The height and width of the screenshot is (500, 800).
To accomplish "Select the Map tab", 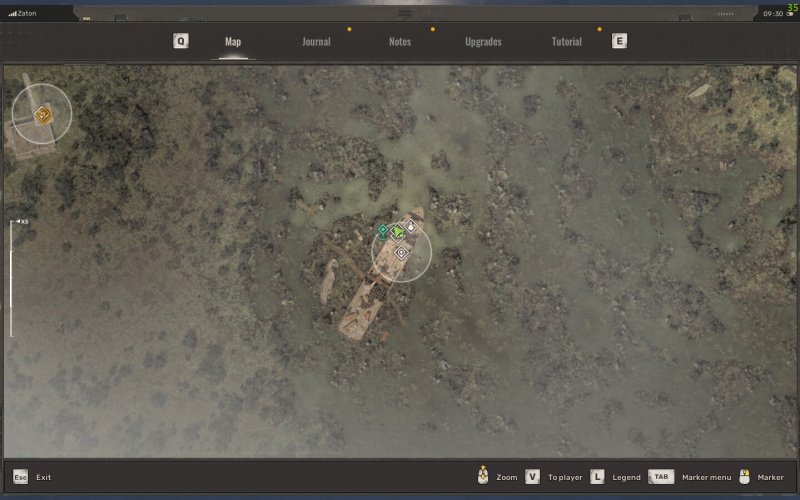I will click(233, 42).
